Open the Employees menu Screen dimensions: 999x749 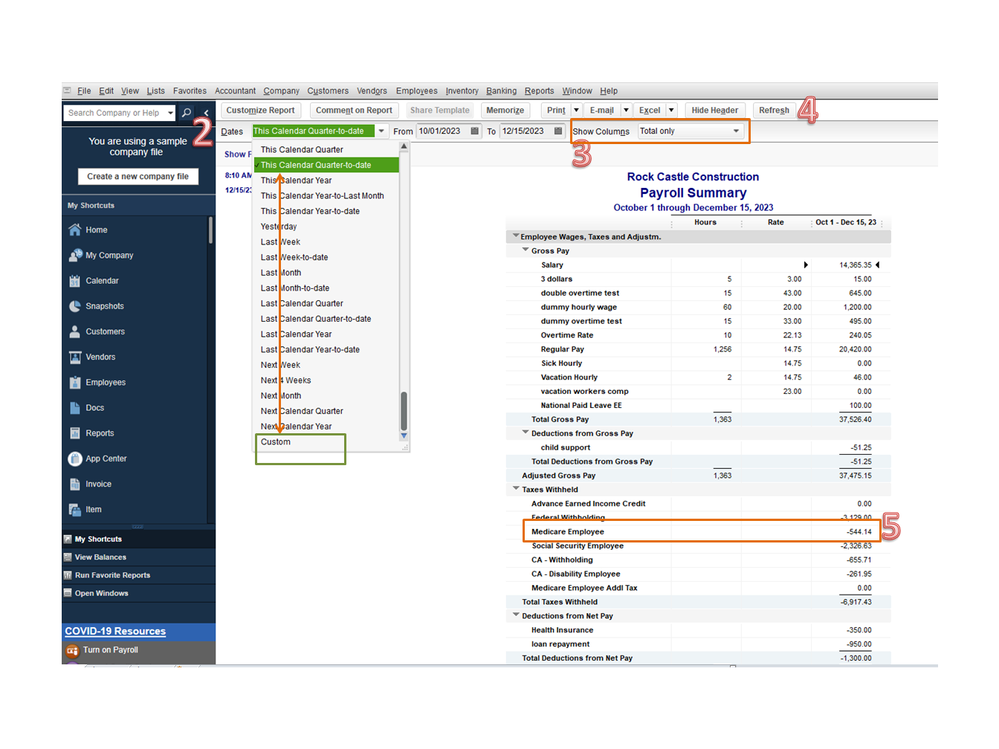coord(416,91)
